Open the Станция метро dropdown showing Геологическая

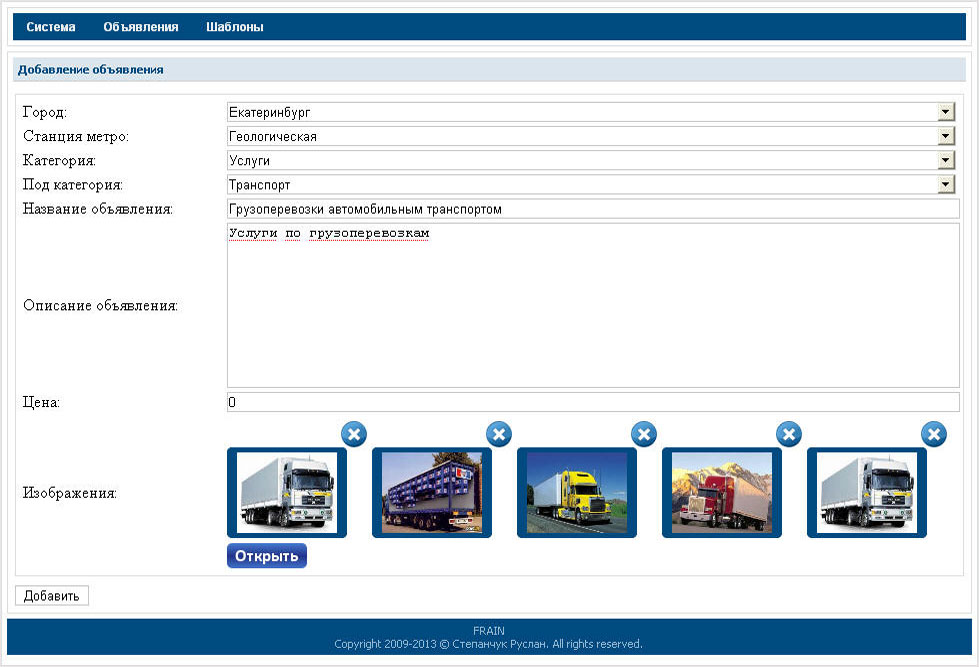(x=591, y=136)
